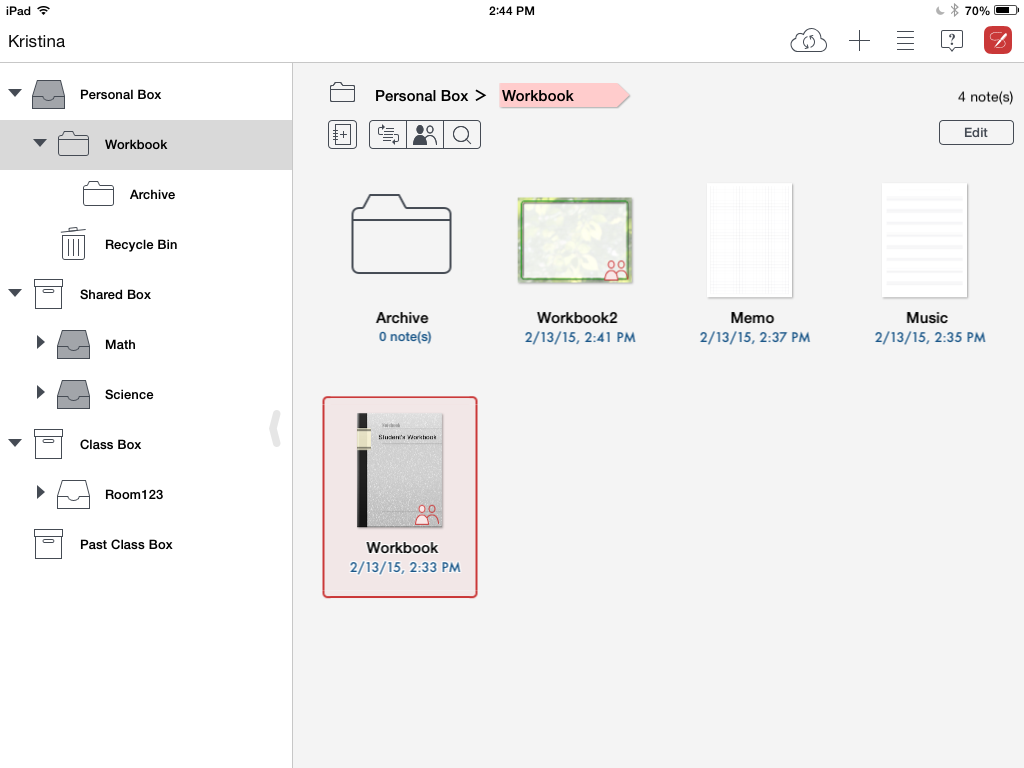Open the Workbook2 note thumbnail

pyautogui.click(x=575, y=240)
